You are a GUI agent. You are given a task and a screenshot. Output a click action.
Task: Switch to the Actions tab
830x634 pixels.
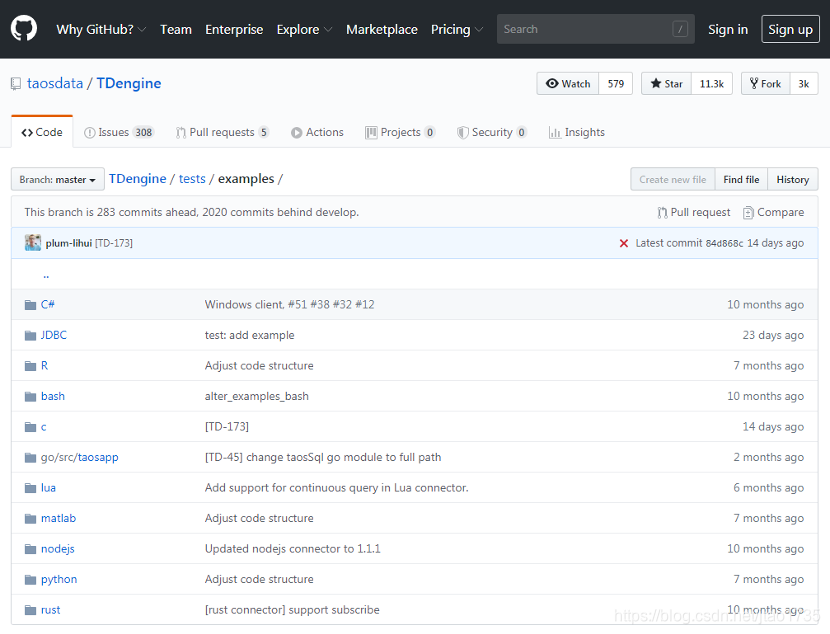(317, 132)
